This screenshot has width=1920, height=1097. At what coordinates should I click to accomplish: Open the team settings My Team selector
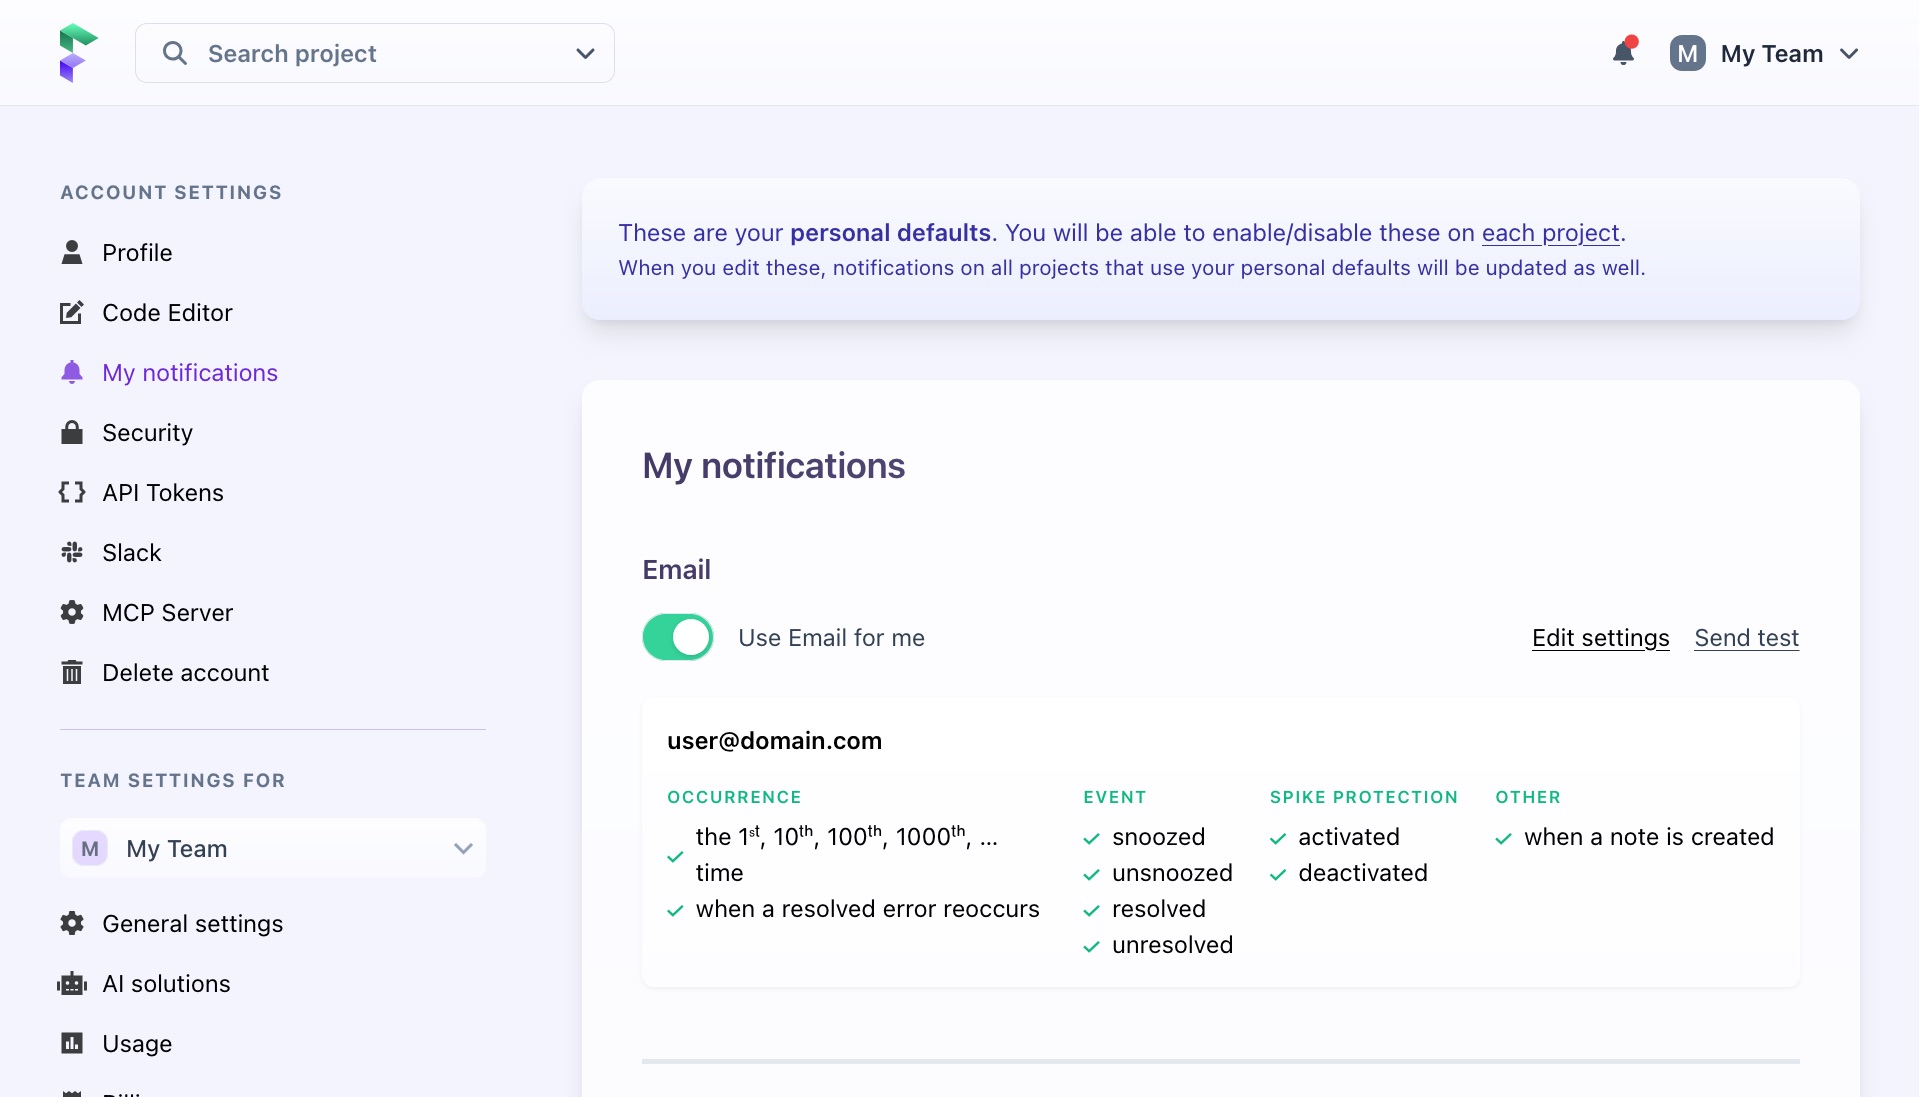click(272, 848)
